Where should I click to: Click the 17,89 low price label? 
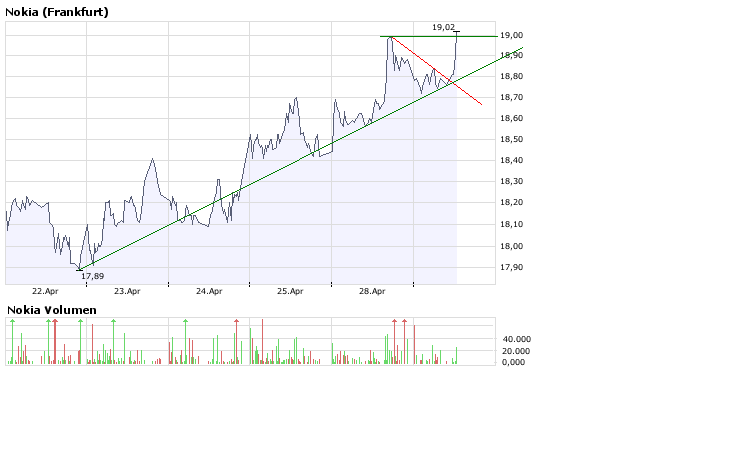click(92, 276)
